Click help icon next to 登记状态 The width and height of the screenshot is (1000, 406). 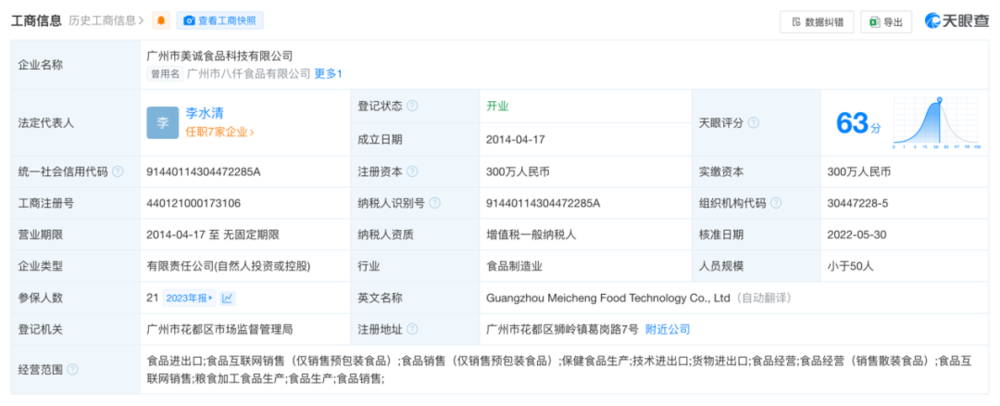(x=412, y=105)
